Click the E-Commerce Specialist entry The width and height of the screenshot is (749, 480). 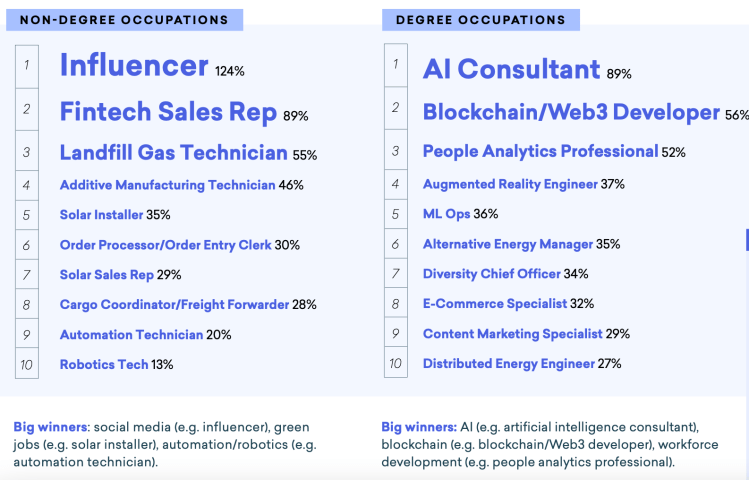tap(494, 303)
